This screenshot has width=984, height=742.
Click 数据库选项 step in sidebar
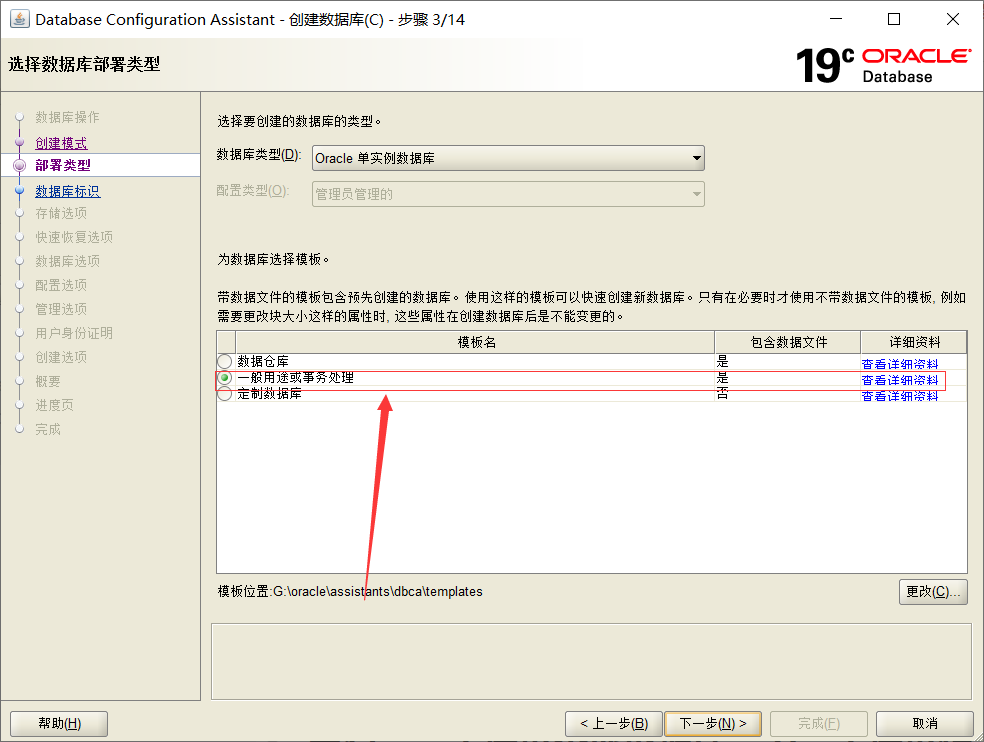click(x=67, y=261)
